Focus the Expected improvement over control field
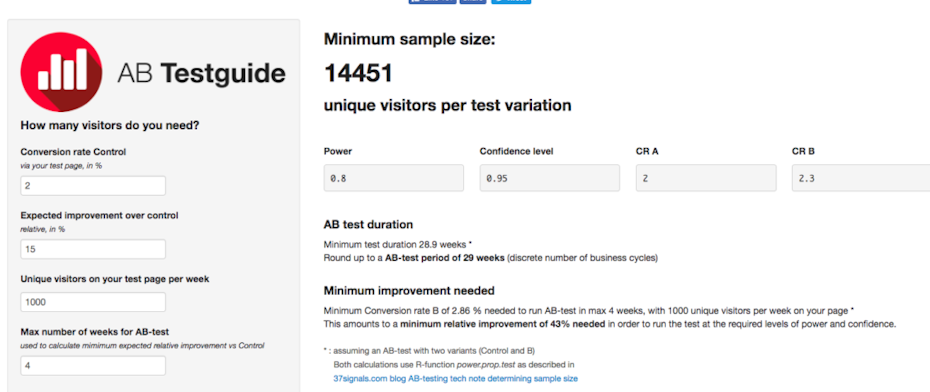 (93, 249)
